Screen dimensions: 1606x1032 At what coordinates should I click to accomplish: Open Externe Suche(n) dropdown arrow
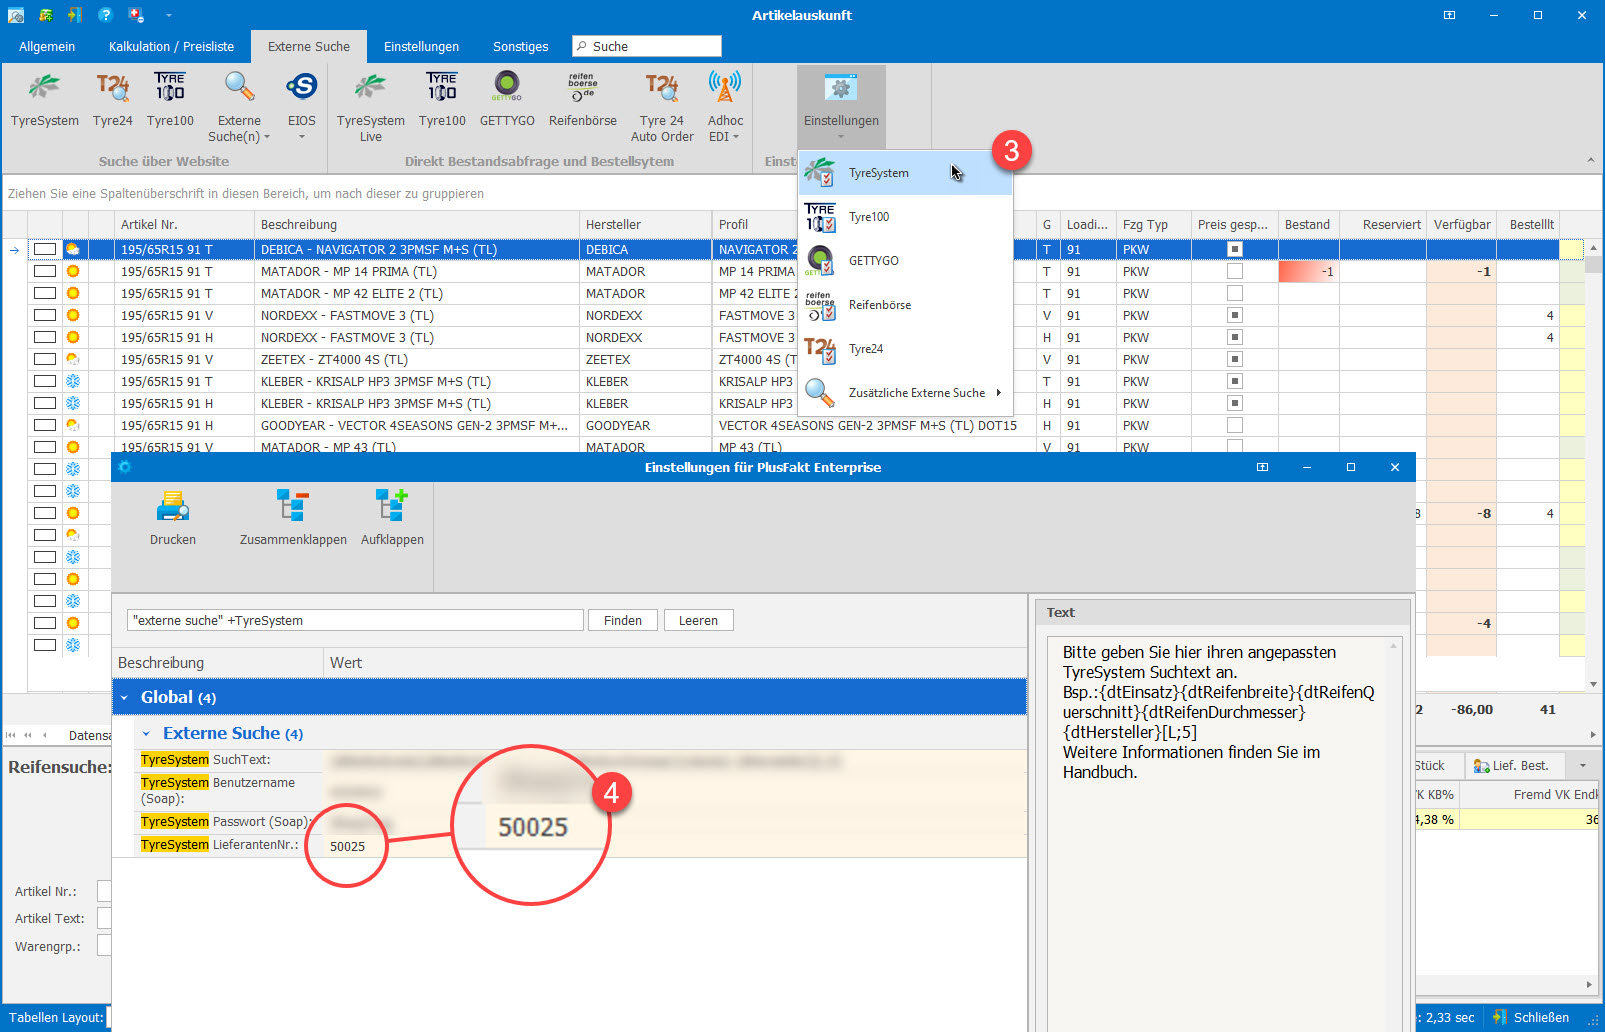tap(267, 137)
